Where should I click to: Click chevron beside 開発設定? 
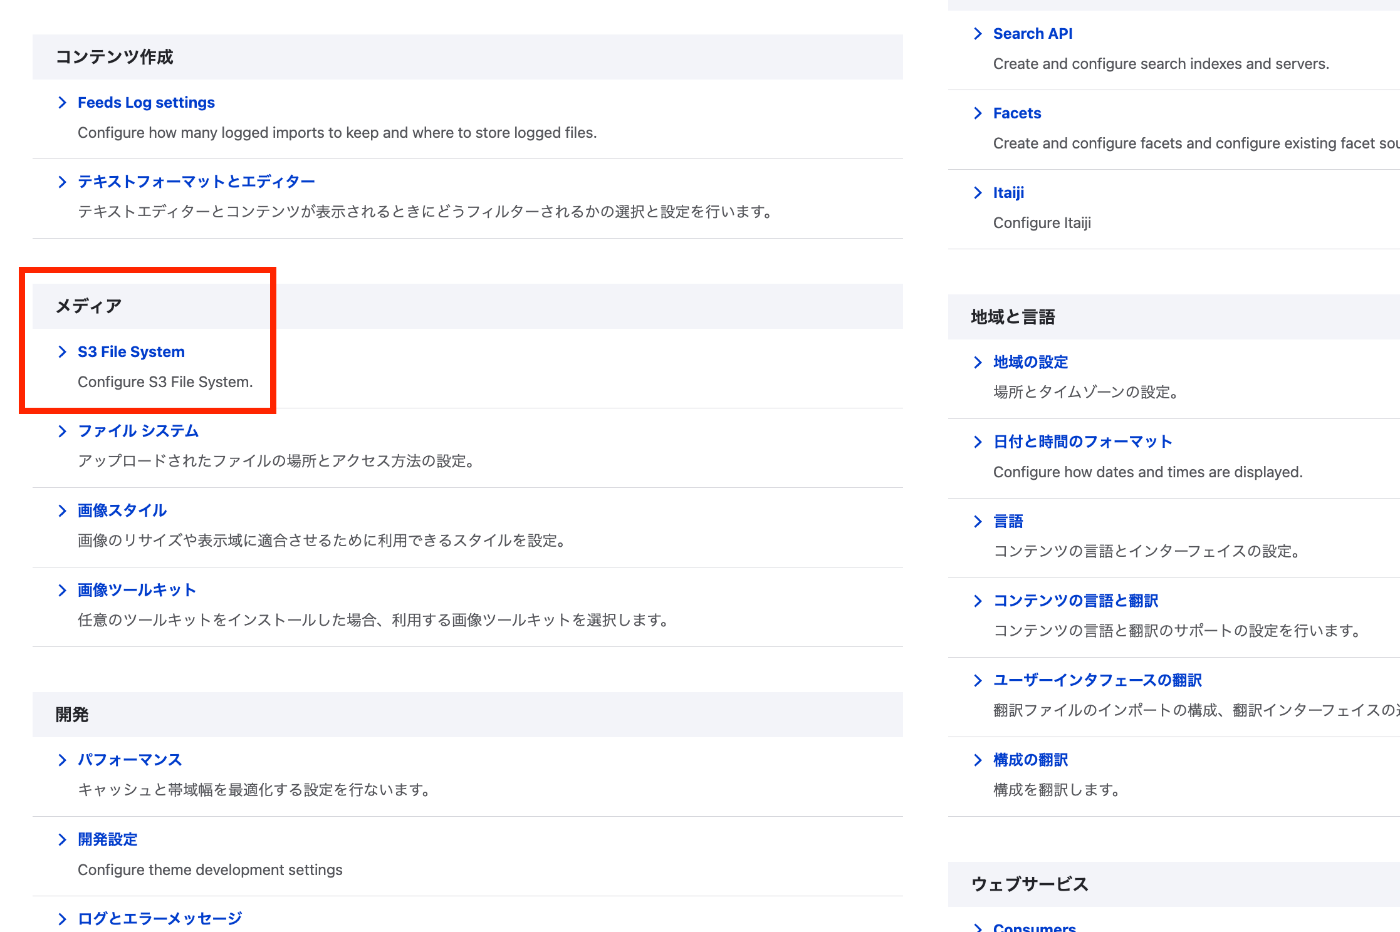(62, 839)
